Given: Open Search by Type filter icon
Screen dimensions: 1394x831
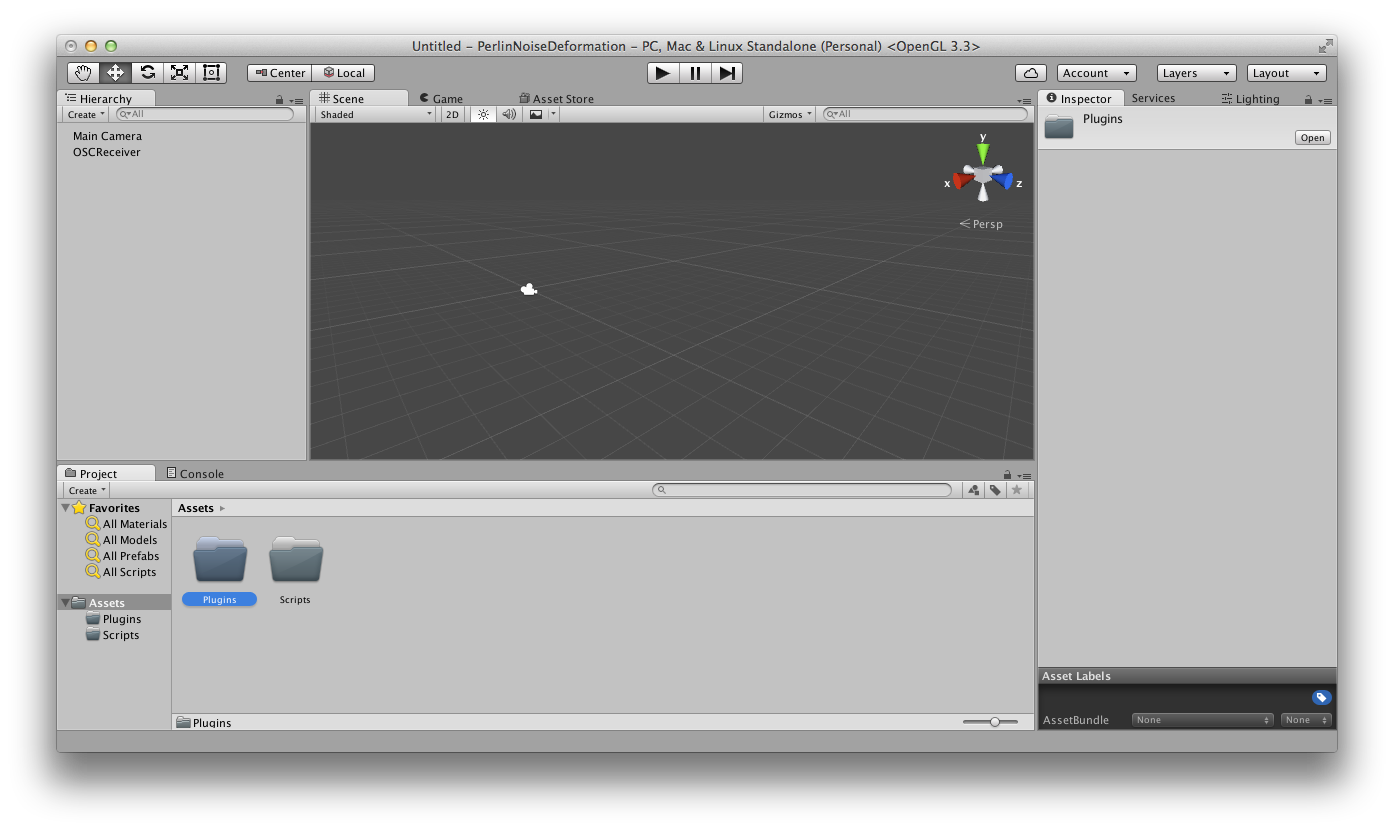Looking at the screenshot, I should [973, 490].
